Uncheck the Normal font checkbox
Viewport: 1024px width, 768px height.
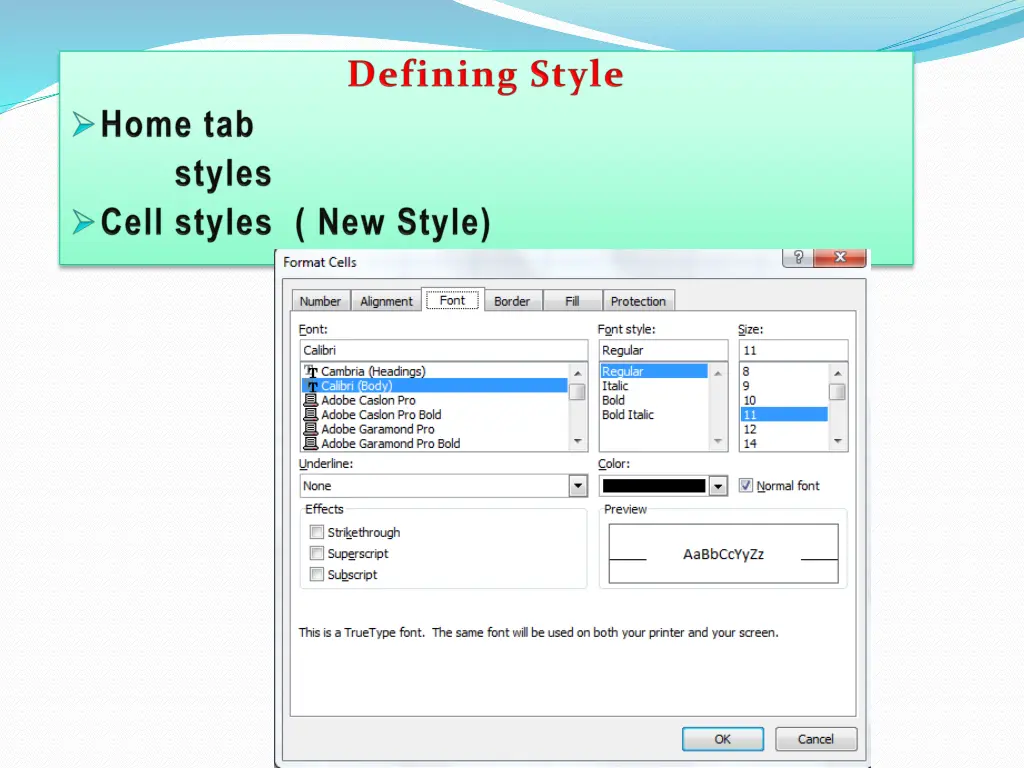746,486
